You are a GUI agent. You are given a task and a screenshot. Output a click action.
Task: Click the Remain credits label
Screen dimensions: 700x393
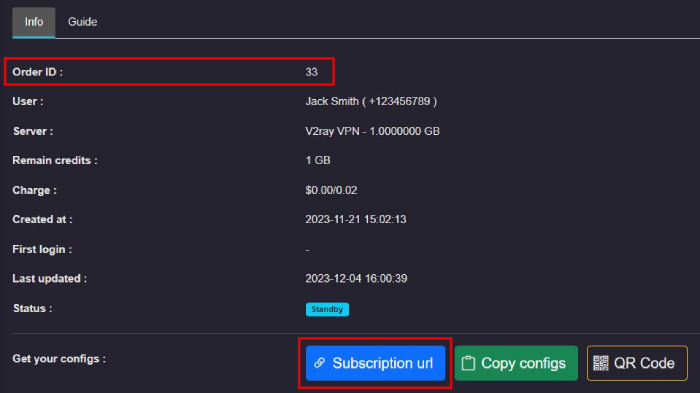pos(55,160)
